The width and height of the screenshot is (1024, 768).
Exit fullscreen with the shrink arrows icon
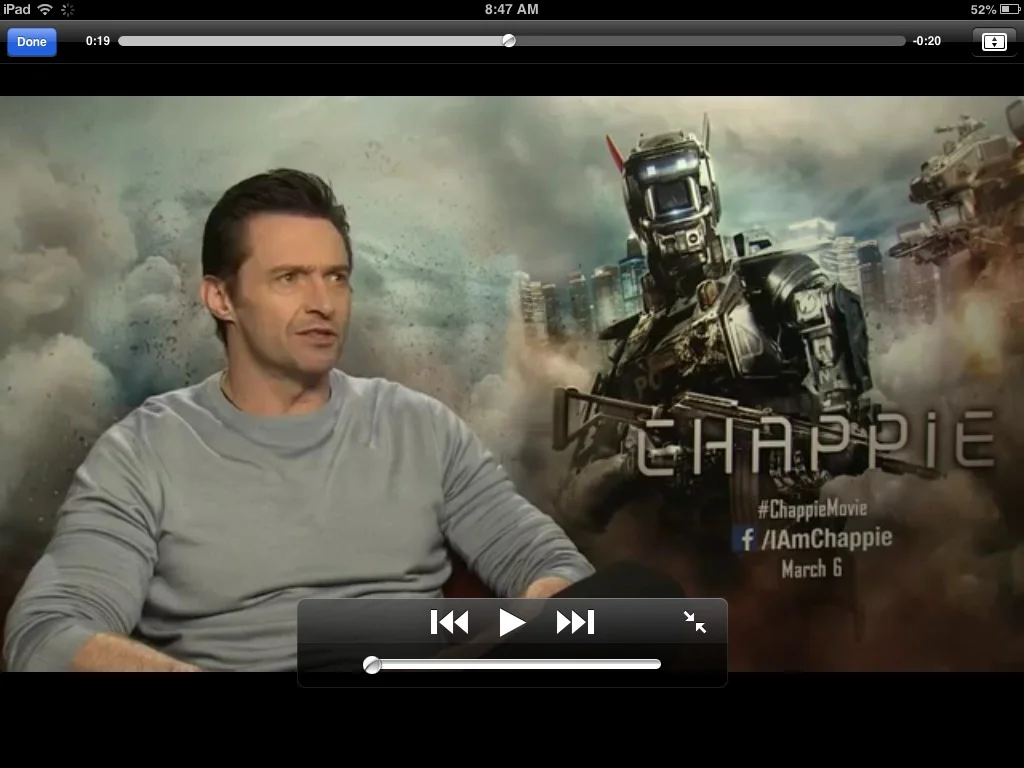[695, 622]
